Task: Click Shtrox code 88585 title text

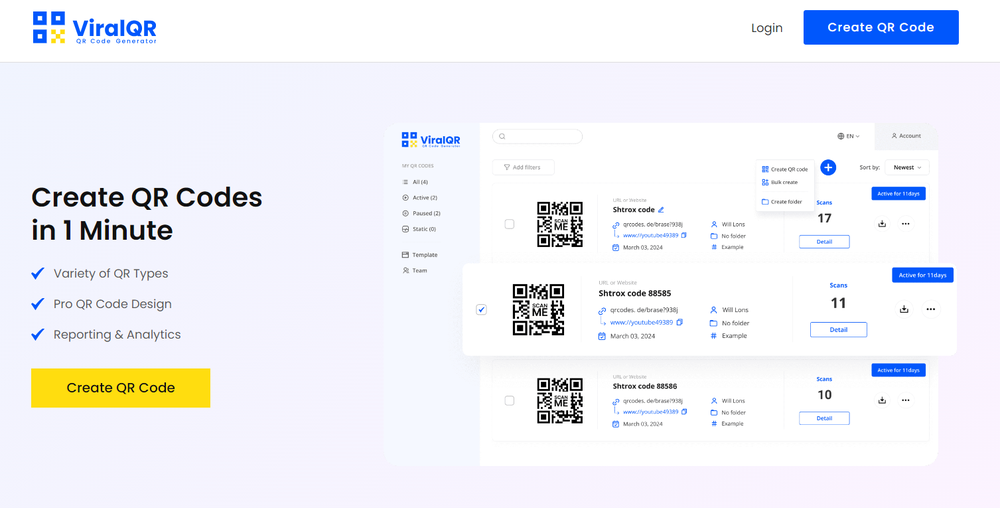Action: [635, 293]
